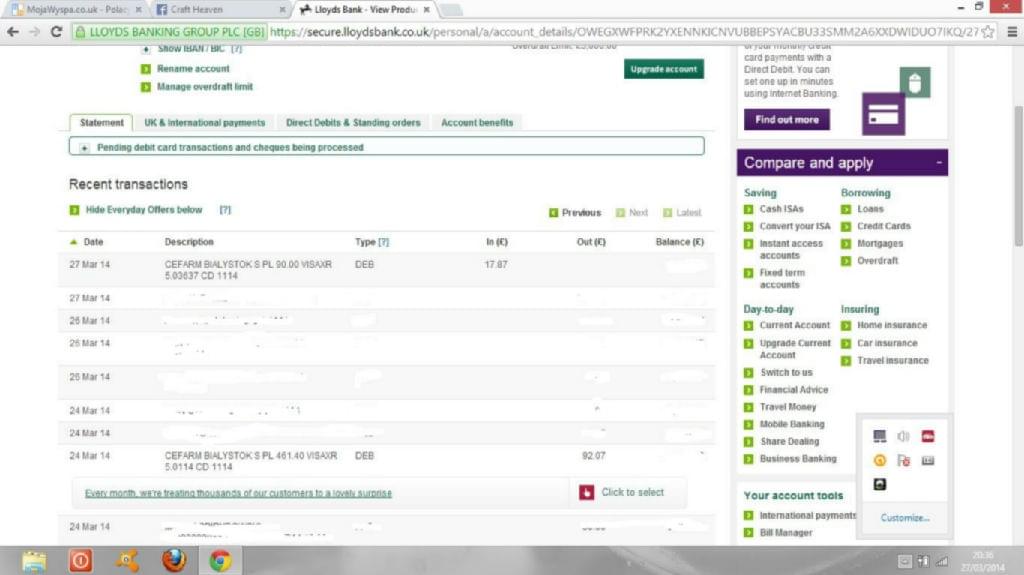Click the red icon beside Click to select
Screen dimensions: 1024x575
coord(586,492)
